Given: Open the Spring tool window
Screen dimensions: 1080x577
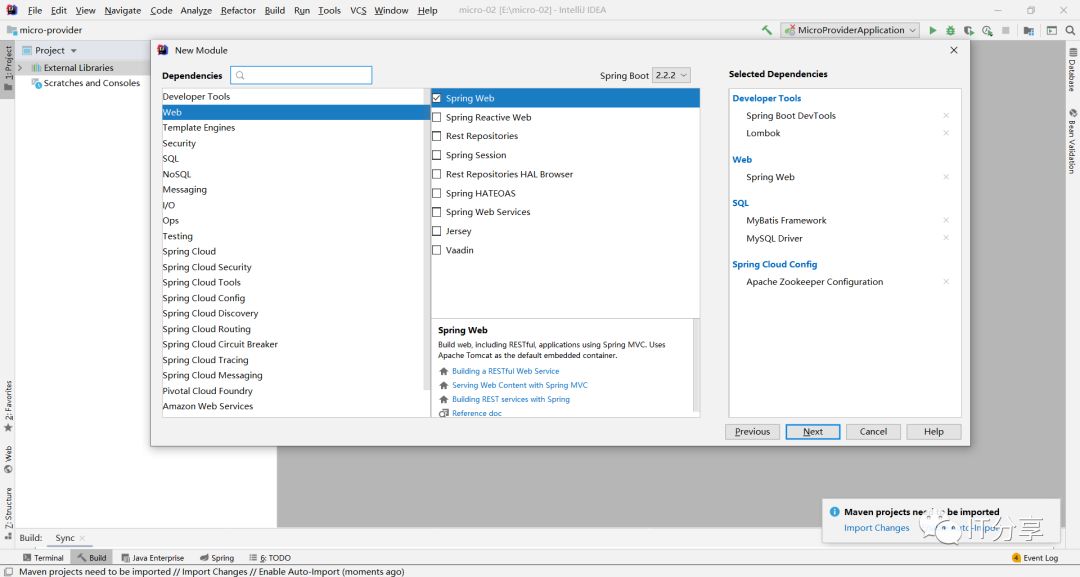Looking at the screenshot, I should (217, 558).
